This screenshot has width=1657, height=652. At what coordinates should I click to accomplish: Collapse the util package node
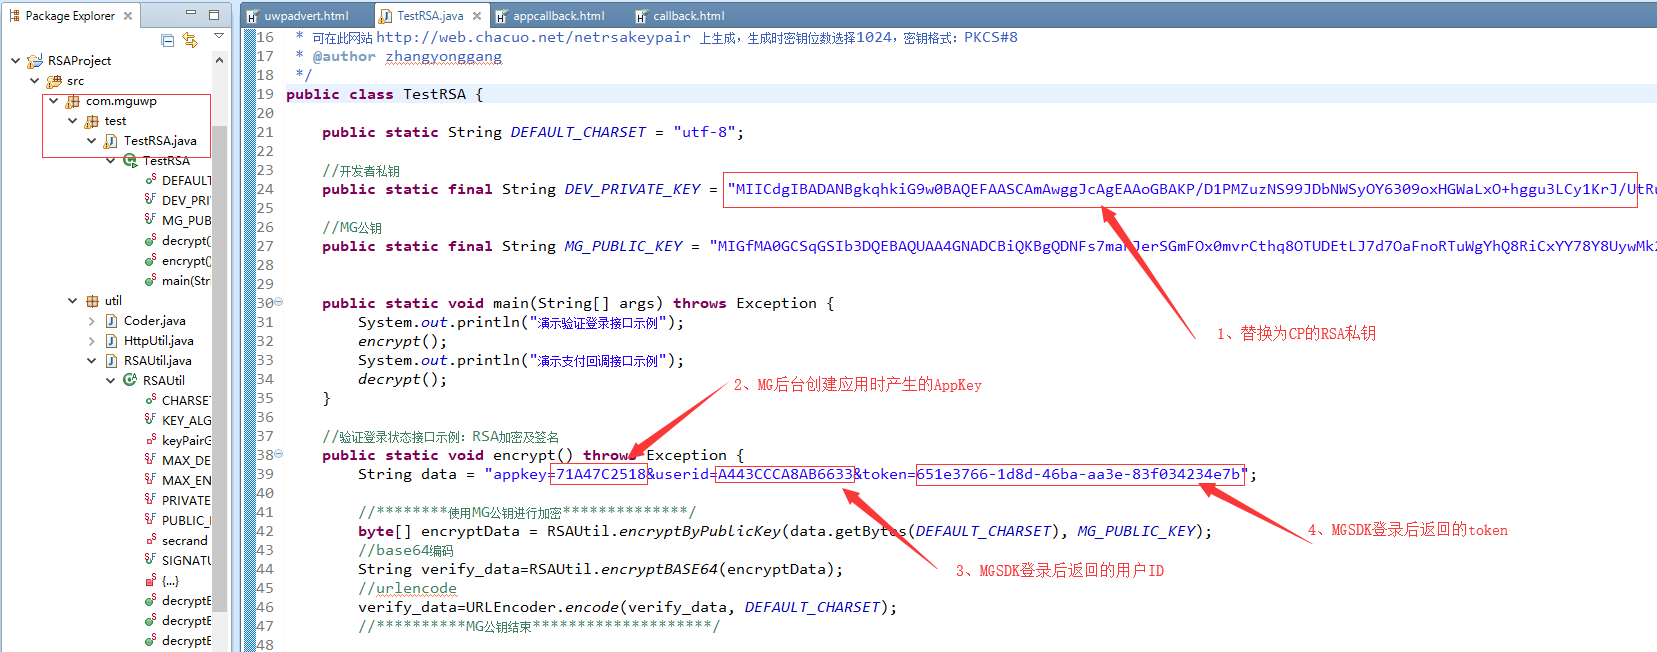(73, 301)
